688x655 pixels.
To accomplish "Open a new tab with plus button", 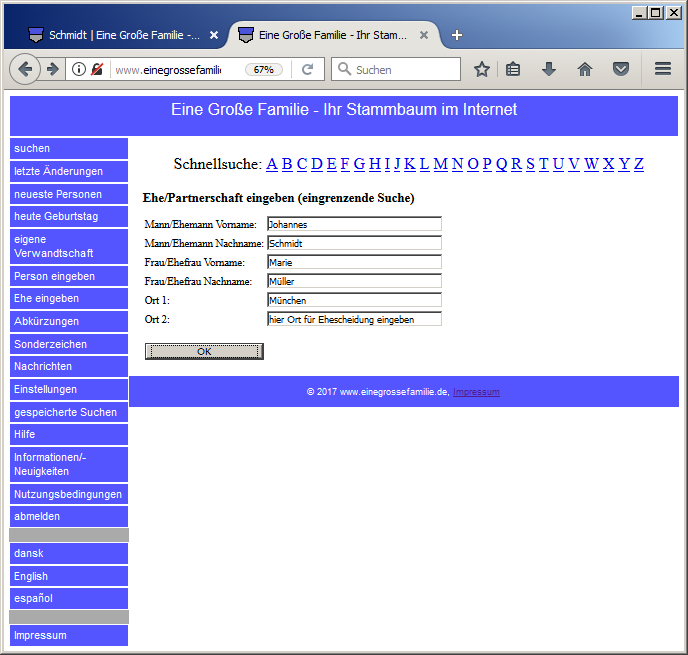I will 457,35.
